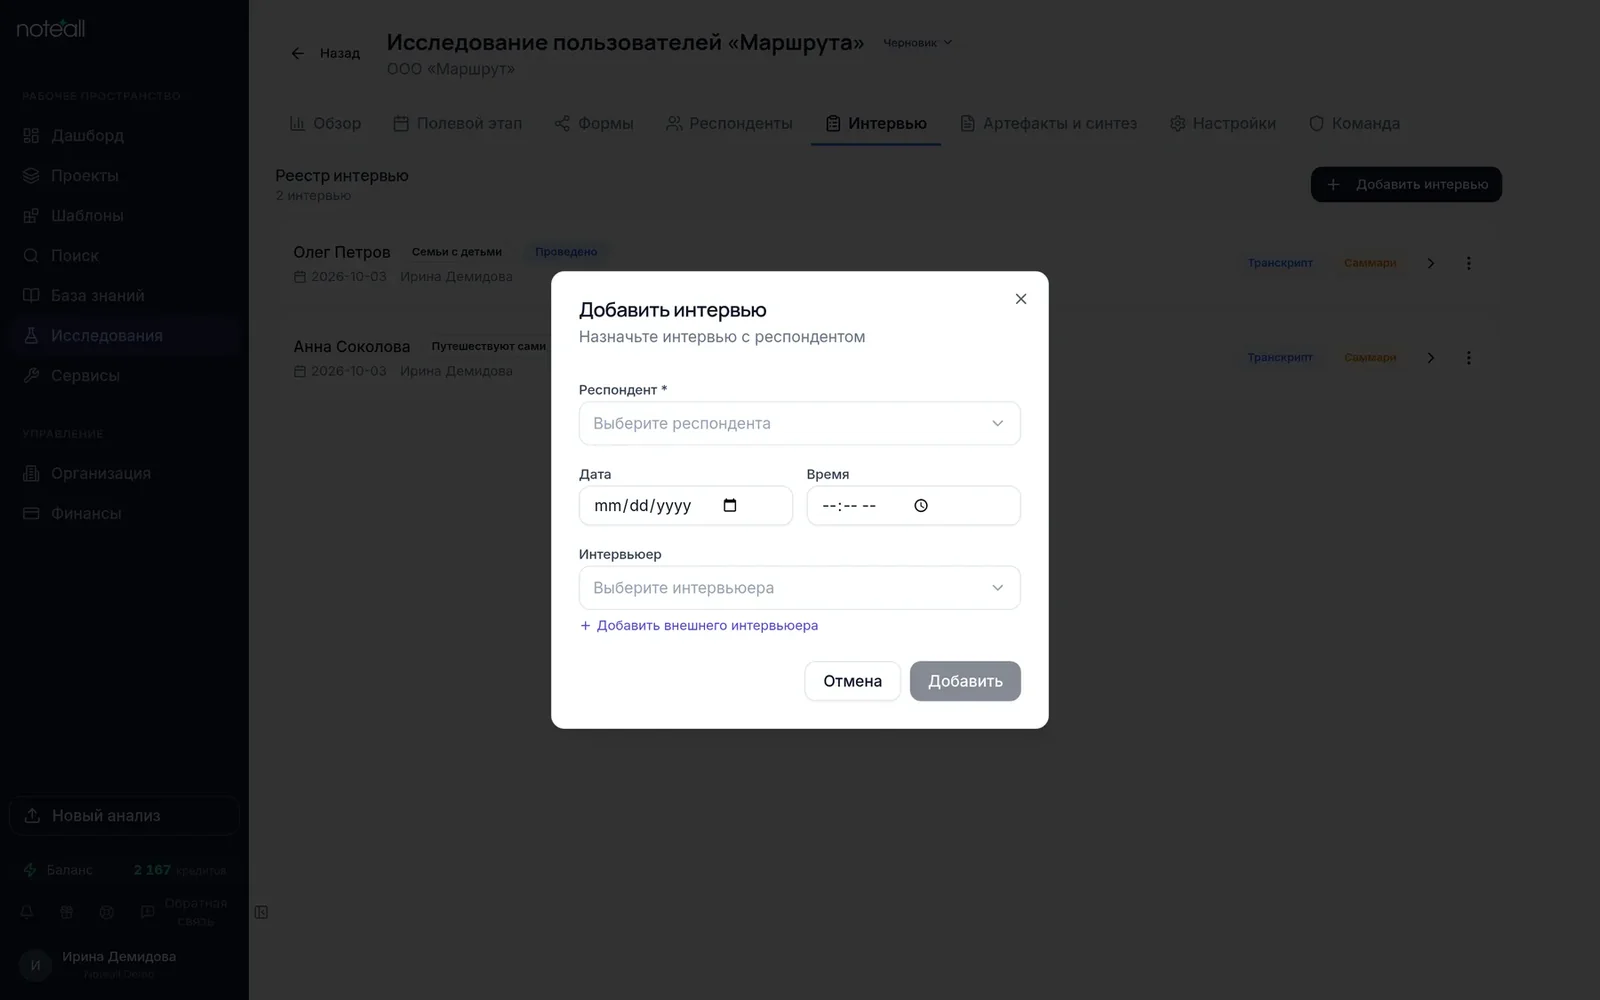Screen dimensions: 1600x1000
Task: Click Транскрипт badge for Олег Петров
Action: [1280, 263]
